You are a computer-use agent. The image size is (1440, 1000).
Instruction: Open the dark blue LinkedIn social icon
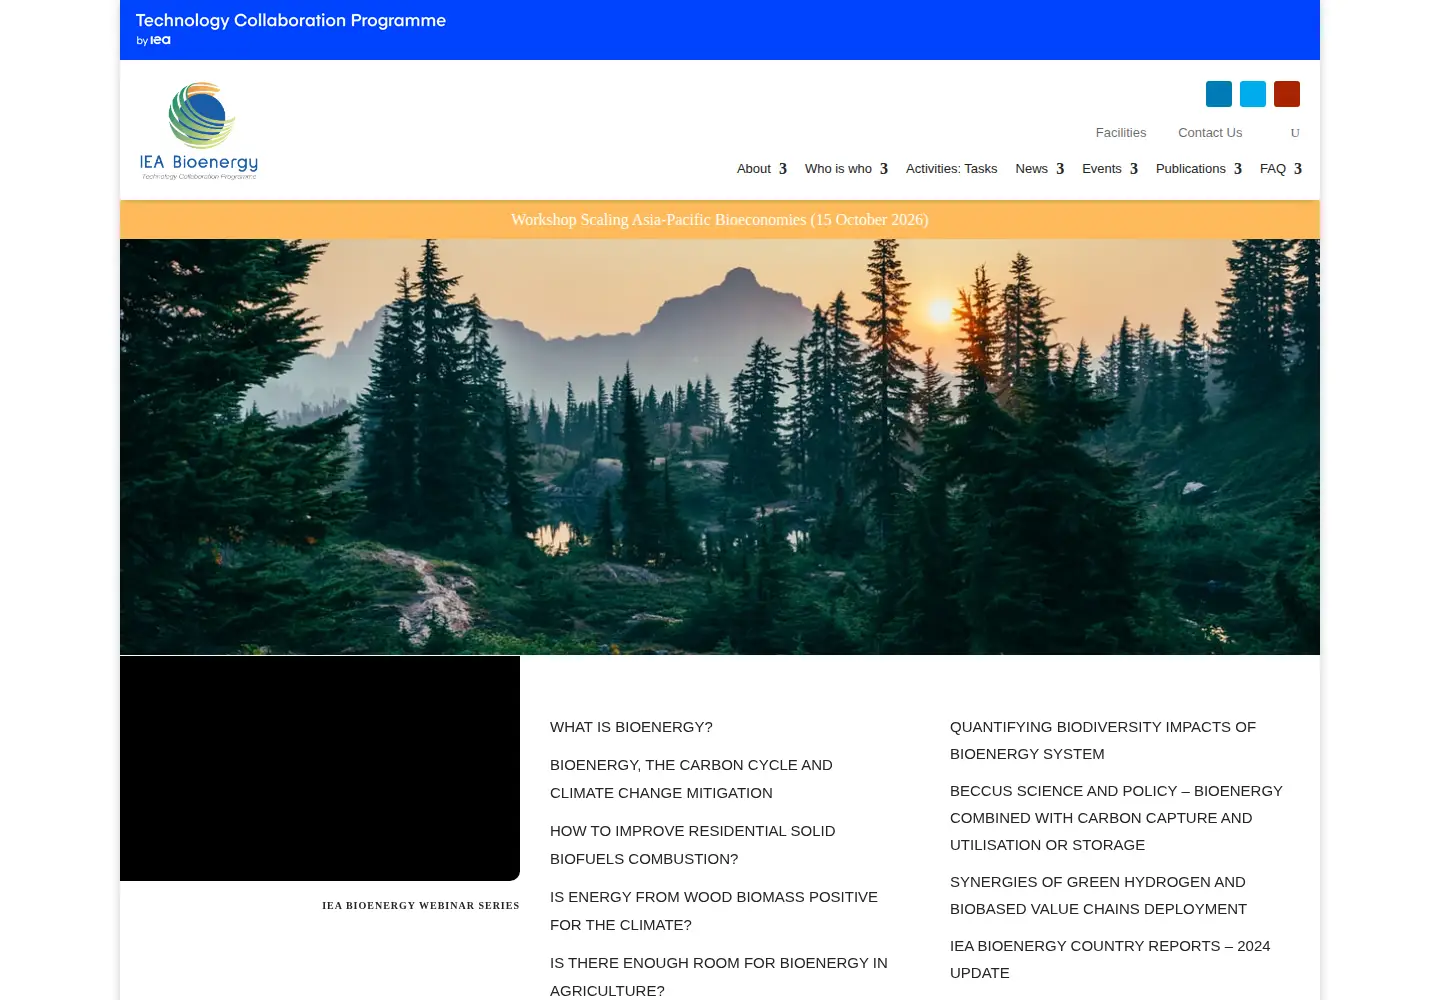pos(1219,94)
